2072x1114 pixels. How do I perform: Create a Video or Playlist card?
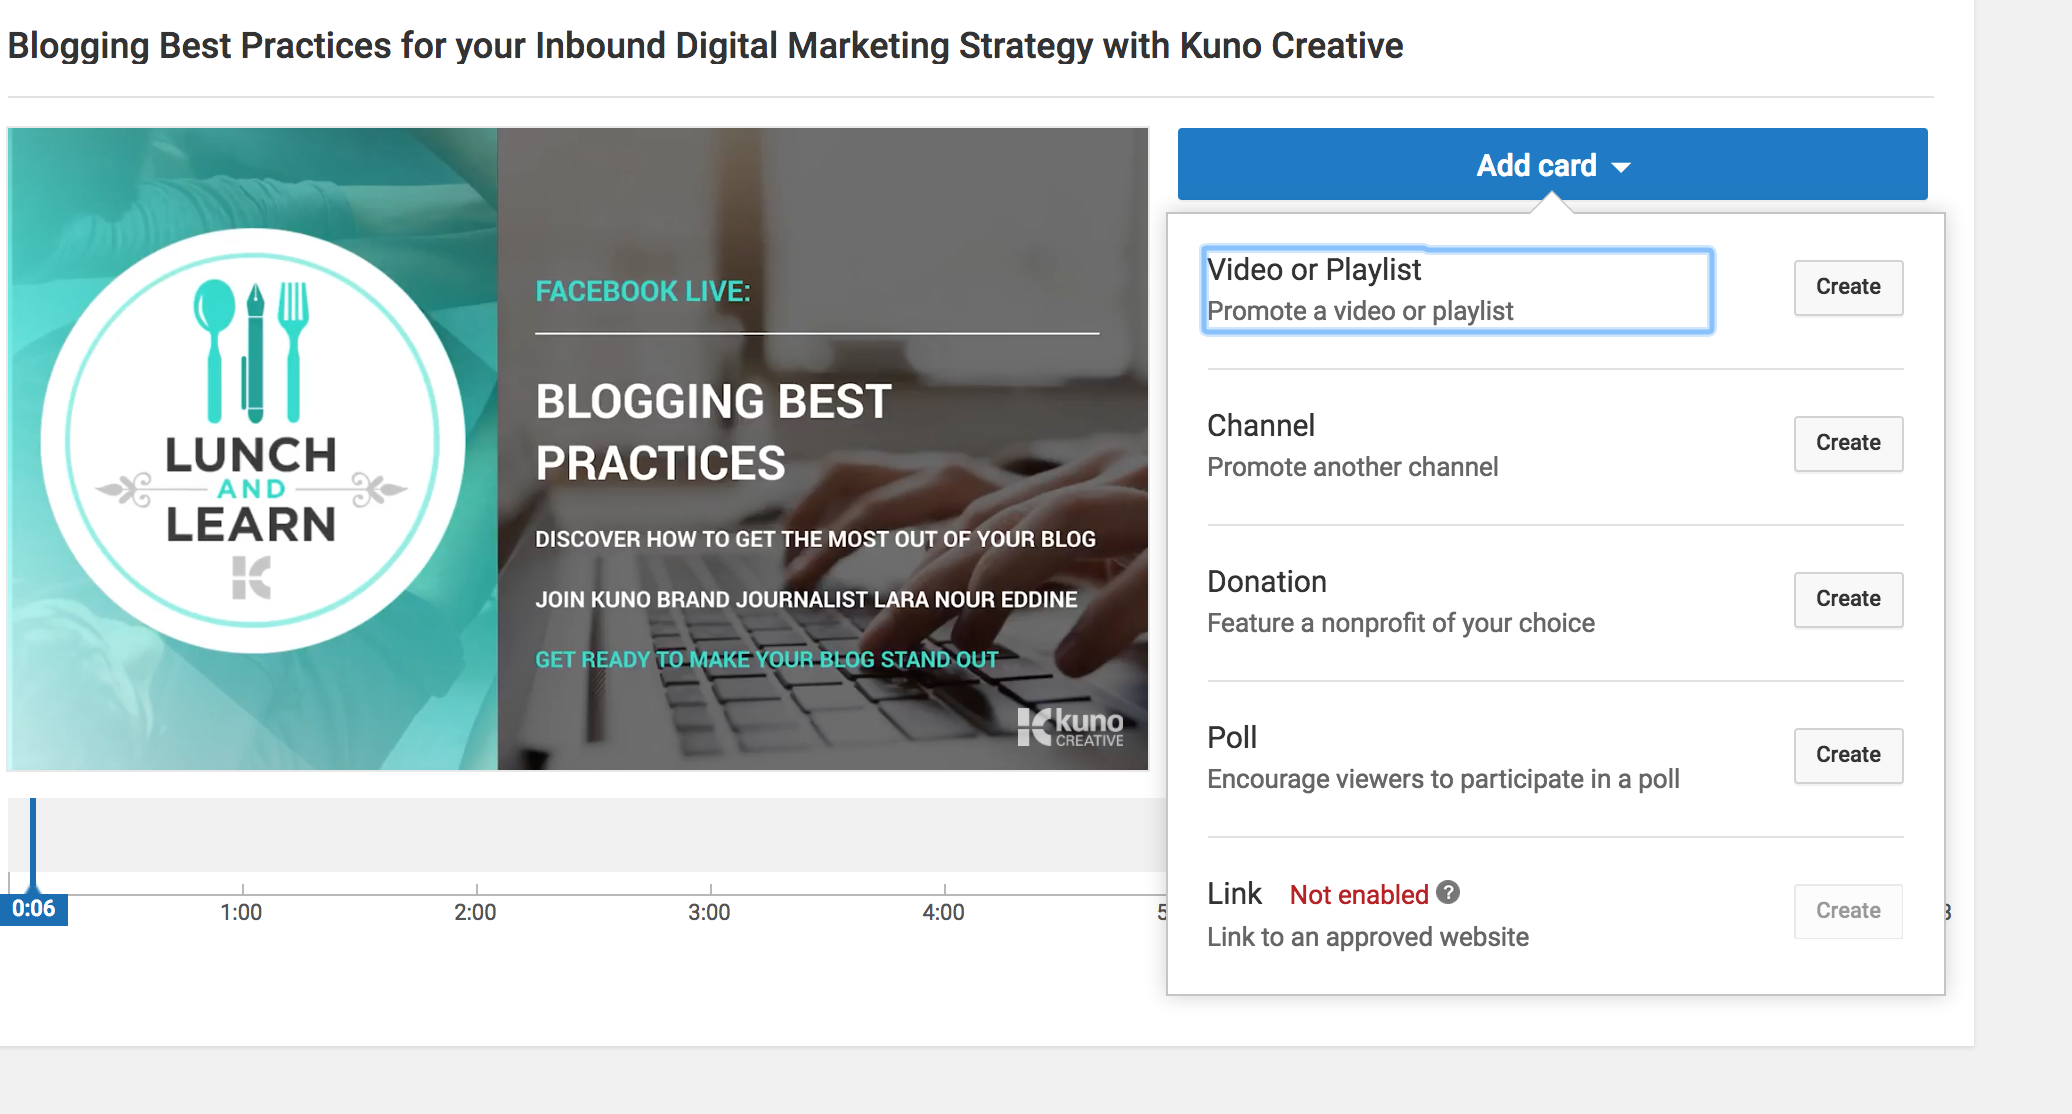(x=1847, y=288)
